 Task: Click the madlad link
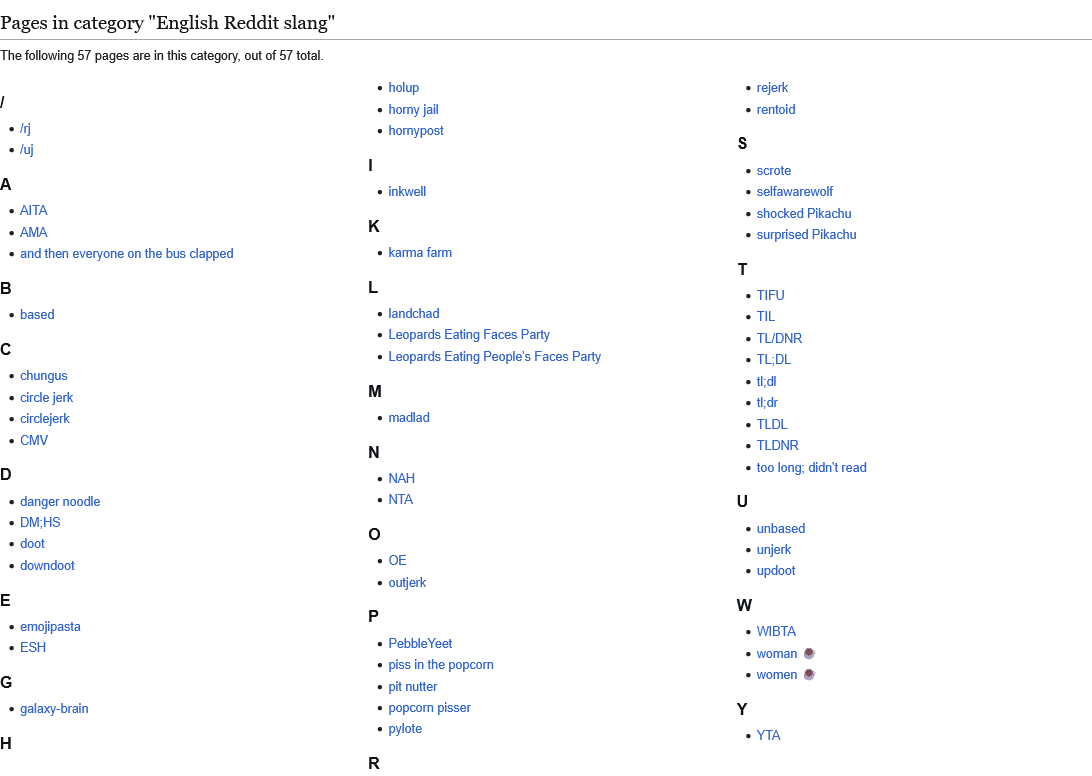(x=409, y=417)
